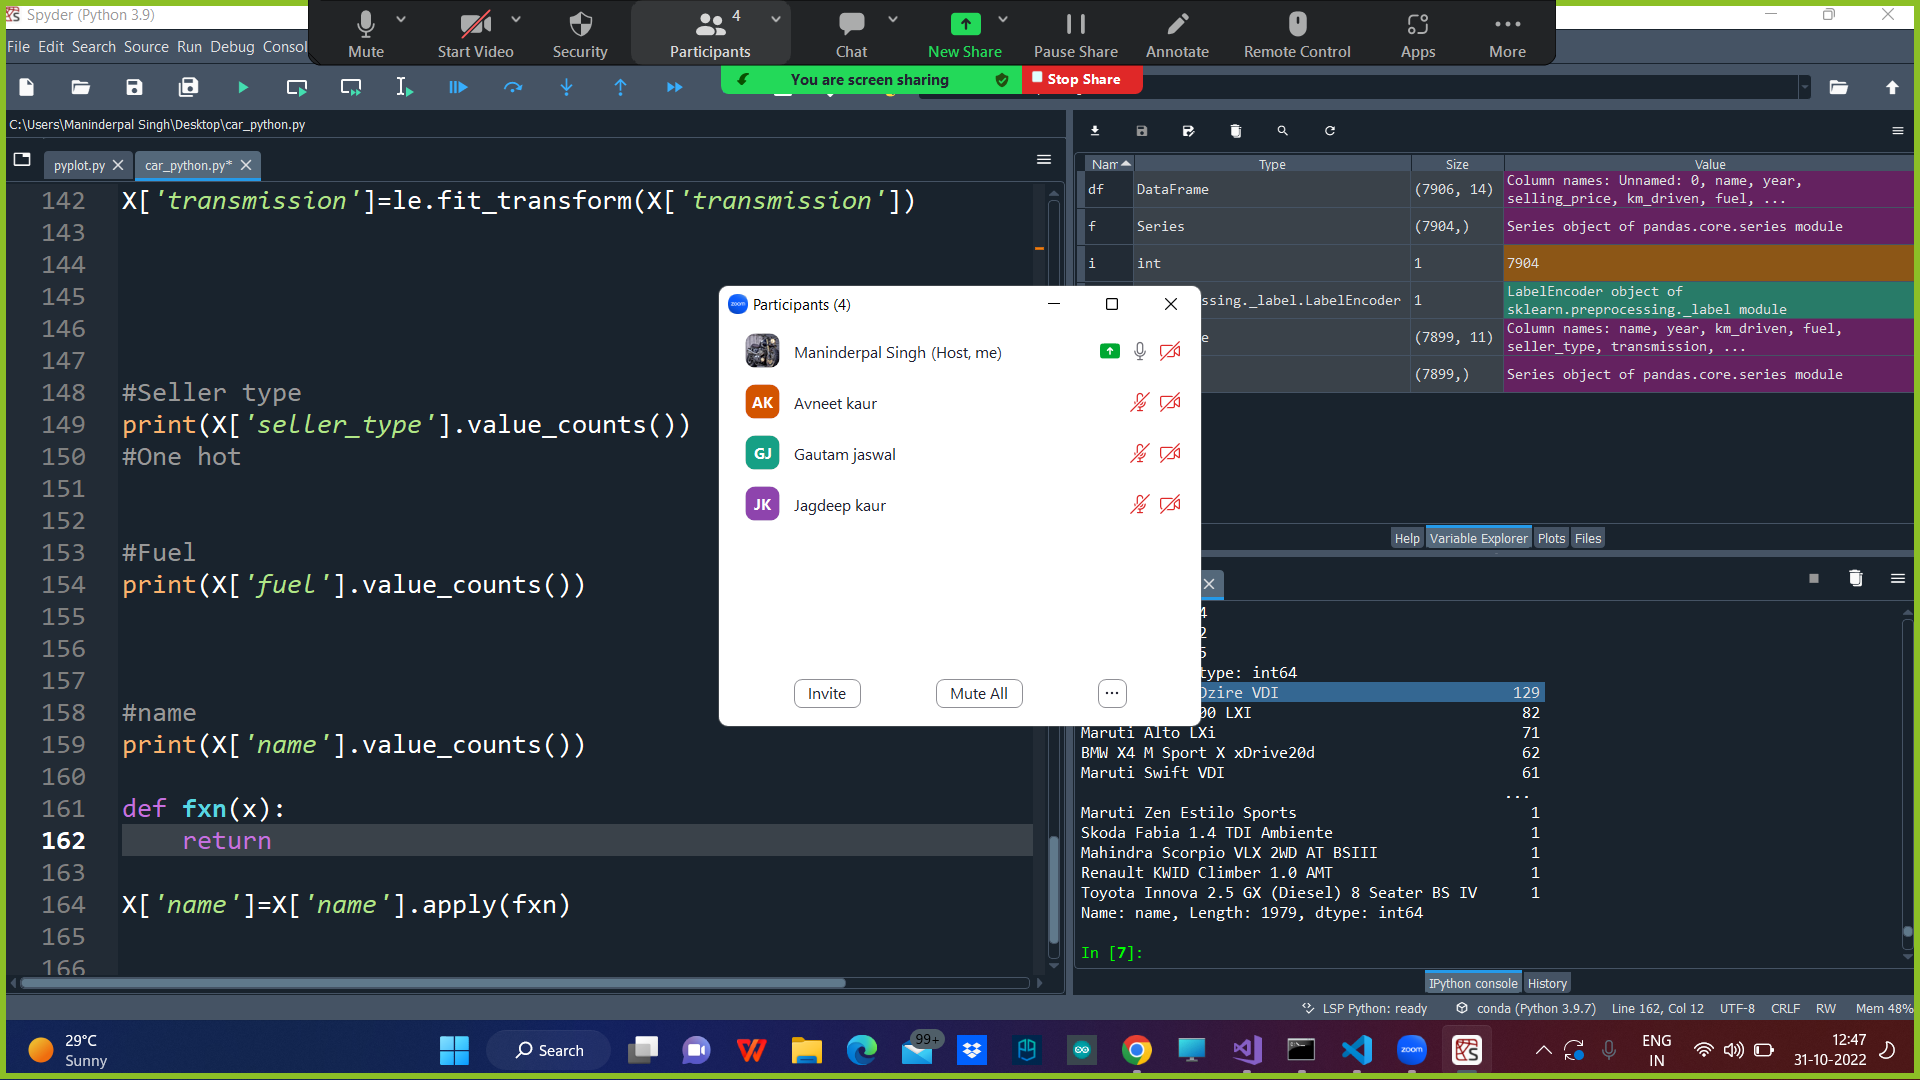Image resolution: width=1920 pixels, height=1080 pixels.
Task: Toggle Mute microphone in the Zoom toolbar
Action: click(365, 33)
